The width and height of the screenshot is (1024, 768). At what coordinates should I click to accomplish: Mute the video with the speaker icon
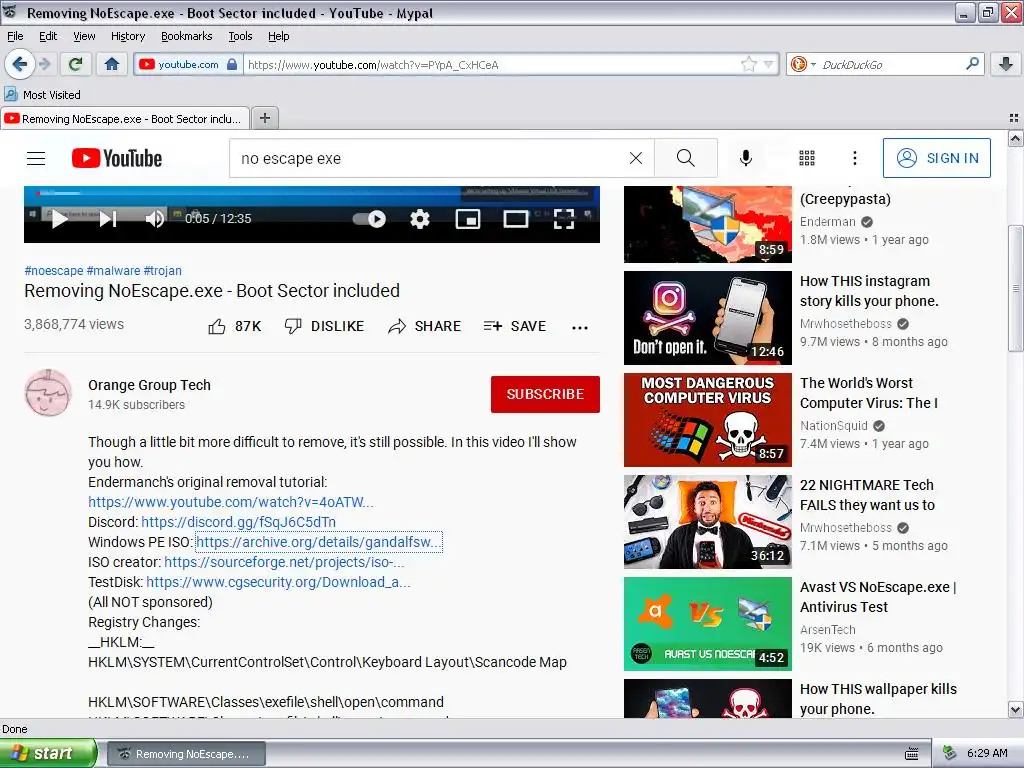tap(155, 218)
